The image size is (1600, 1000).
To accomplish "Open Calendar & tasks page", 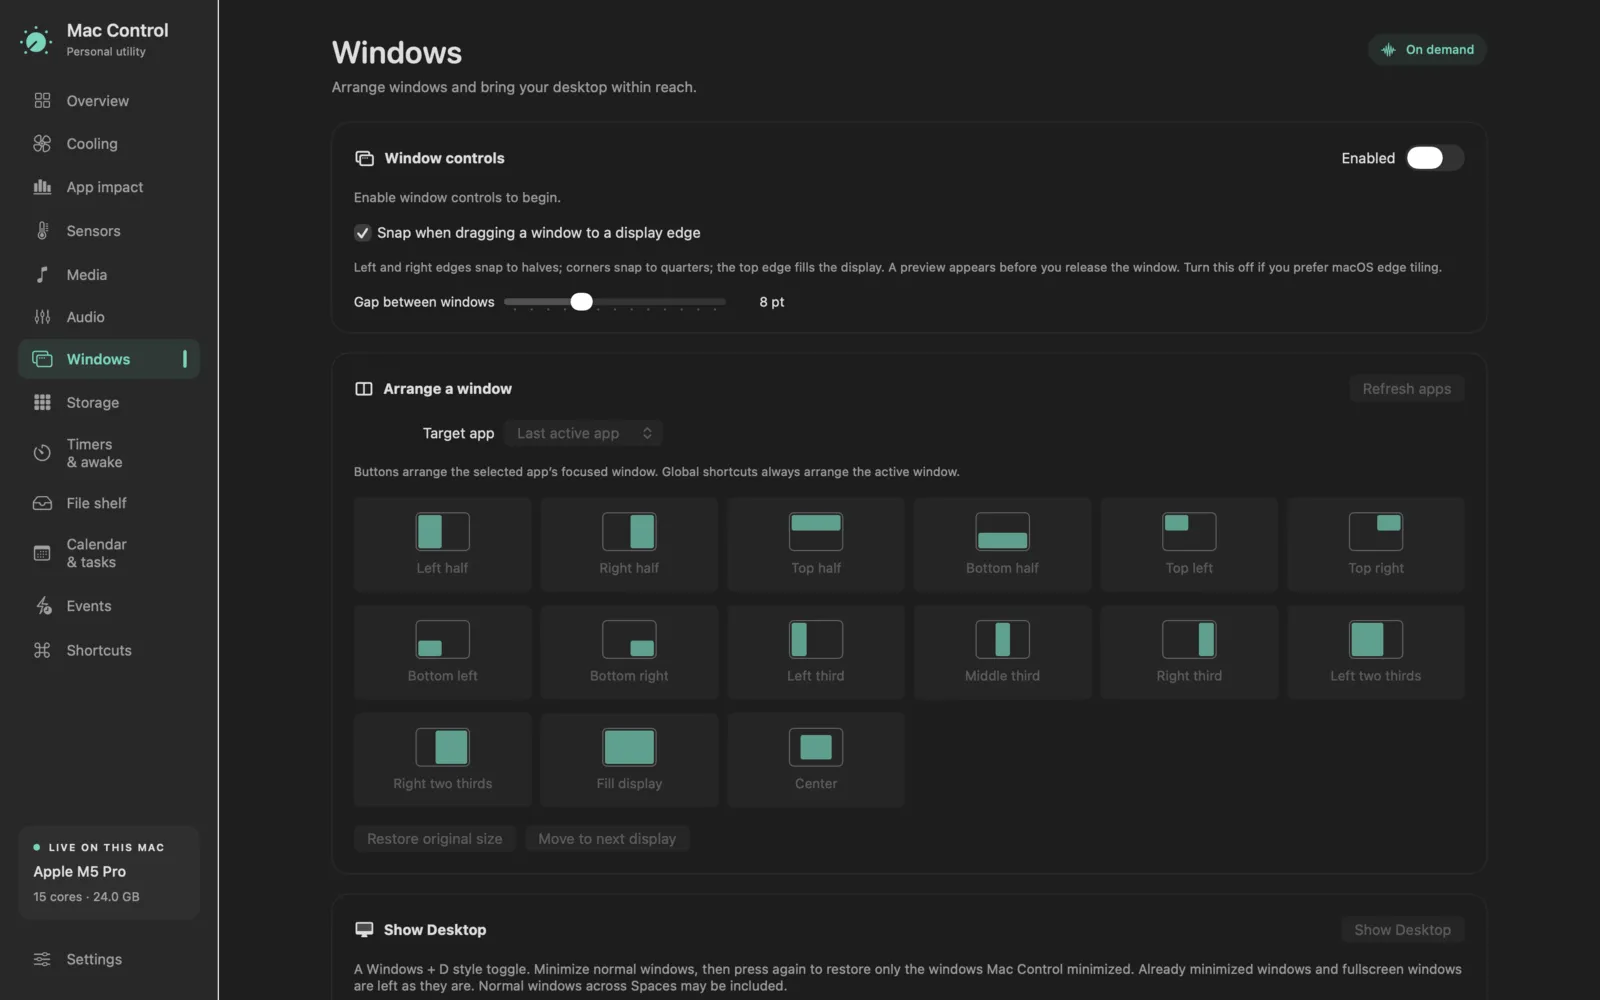I will [109, 553].
